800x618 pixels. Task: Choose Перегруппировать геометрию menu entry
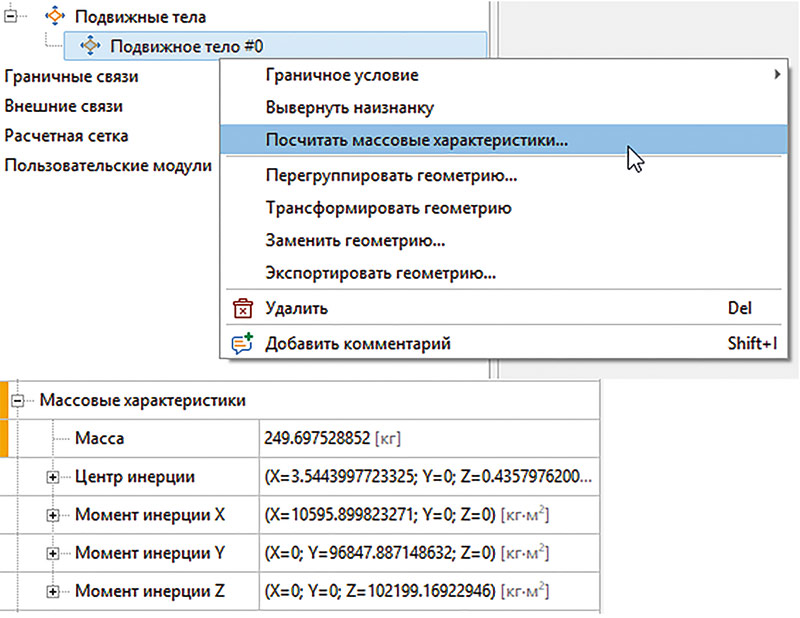point(391,177)
